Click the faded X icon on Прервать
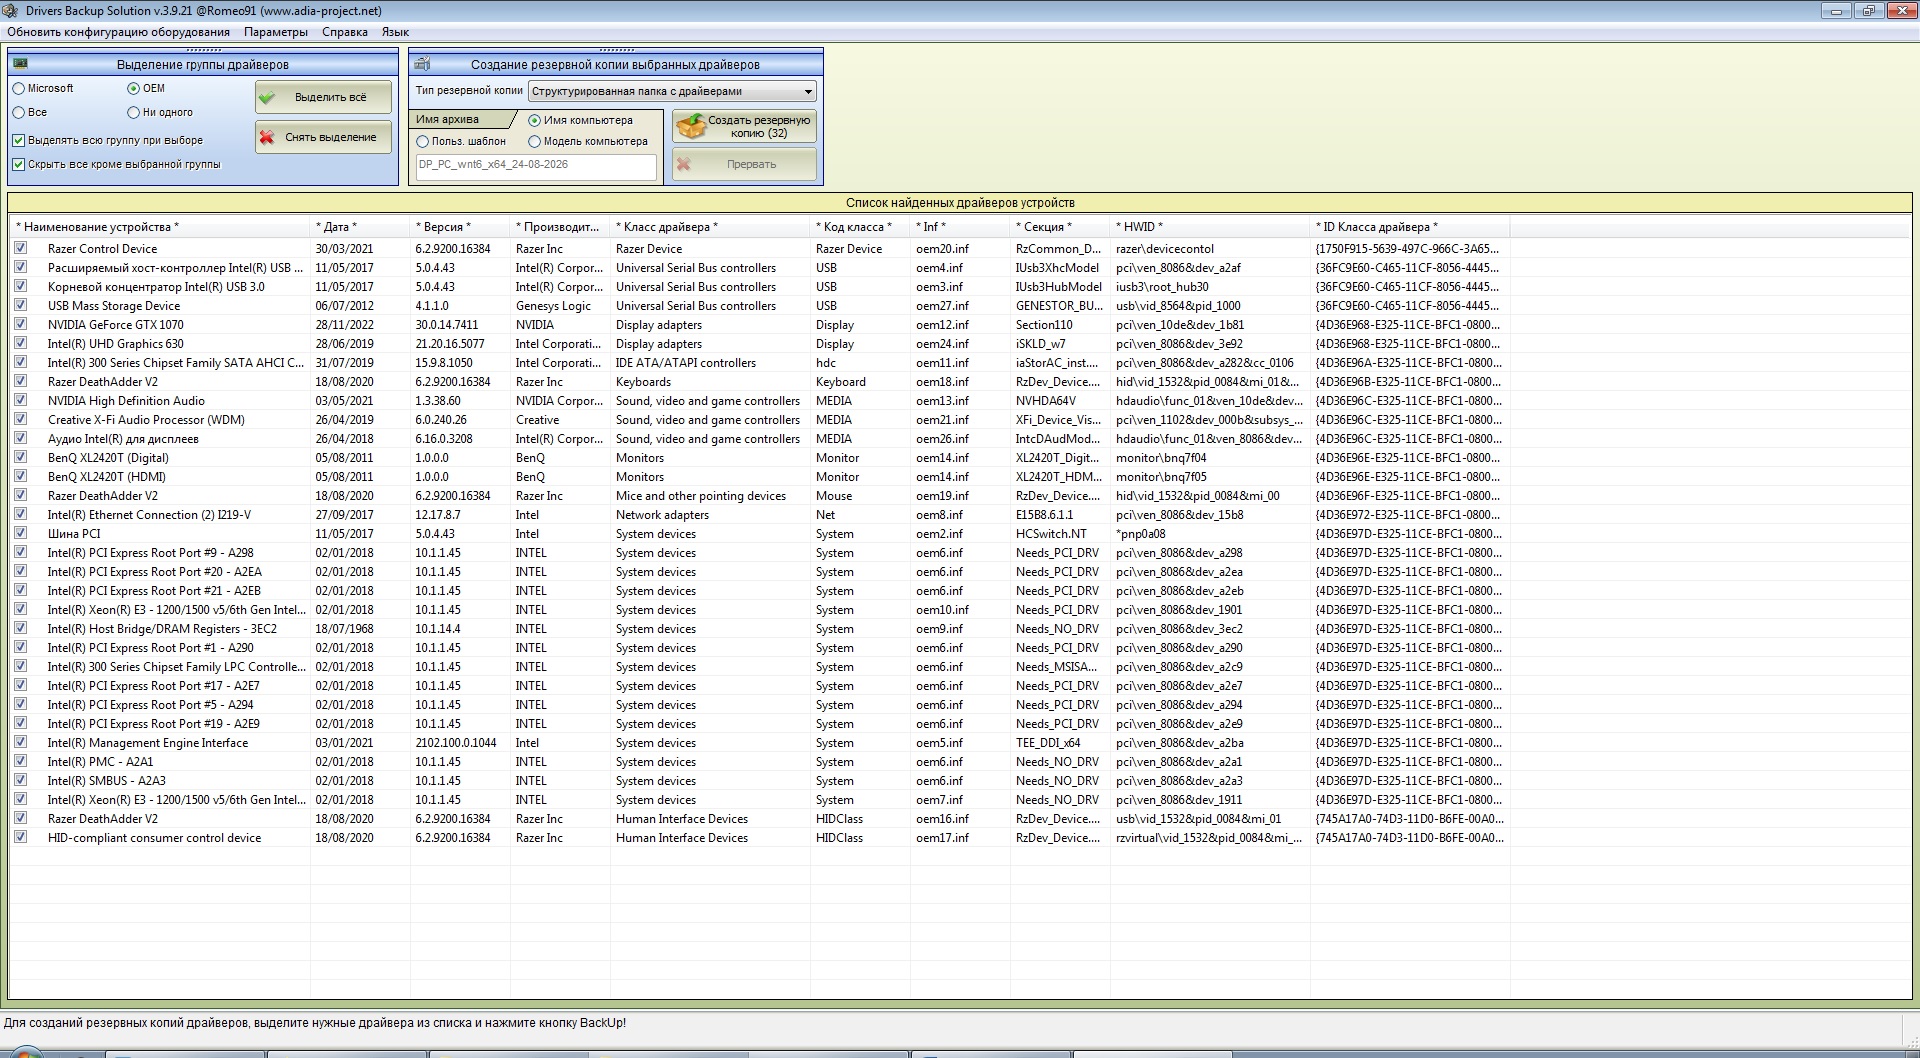1920x1058 pixels. tap(683, 164)
